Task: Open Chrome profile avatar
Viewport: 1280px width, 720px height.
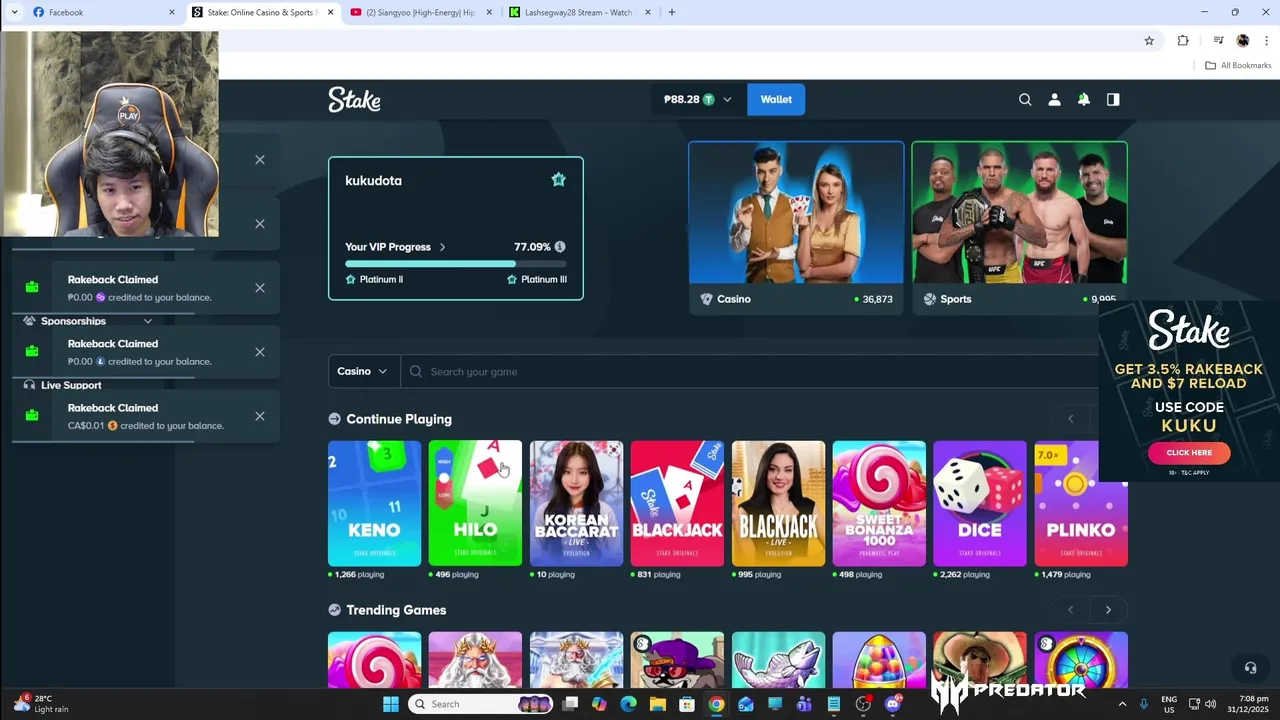Action: pos(1243,41)
